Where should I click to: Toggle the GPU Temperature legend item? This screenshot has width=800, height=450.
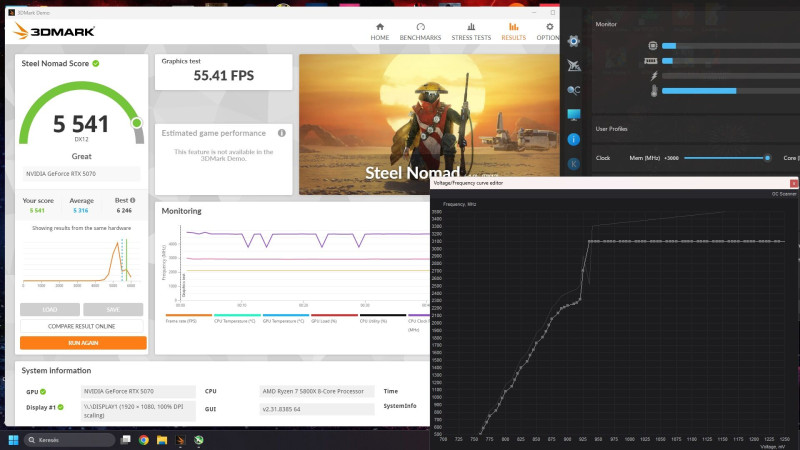coord(286,318)
